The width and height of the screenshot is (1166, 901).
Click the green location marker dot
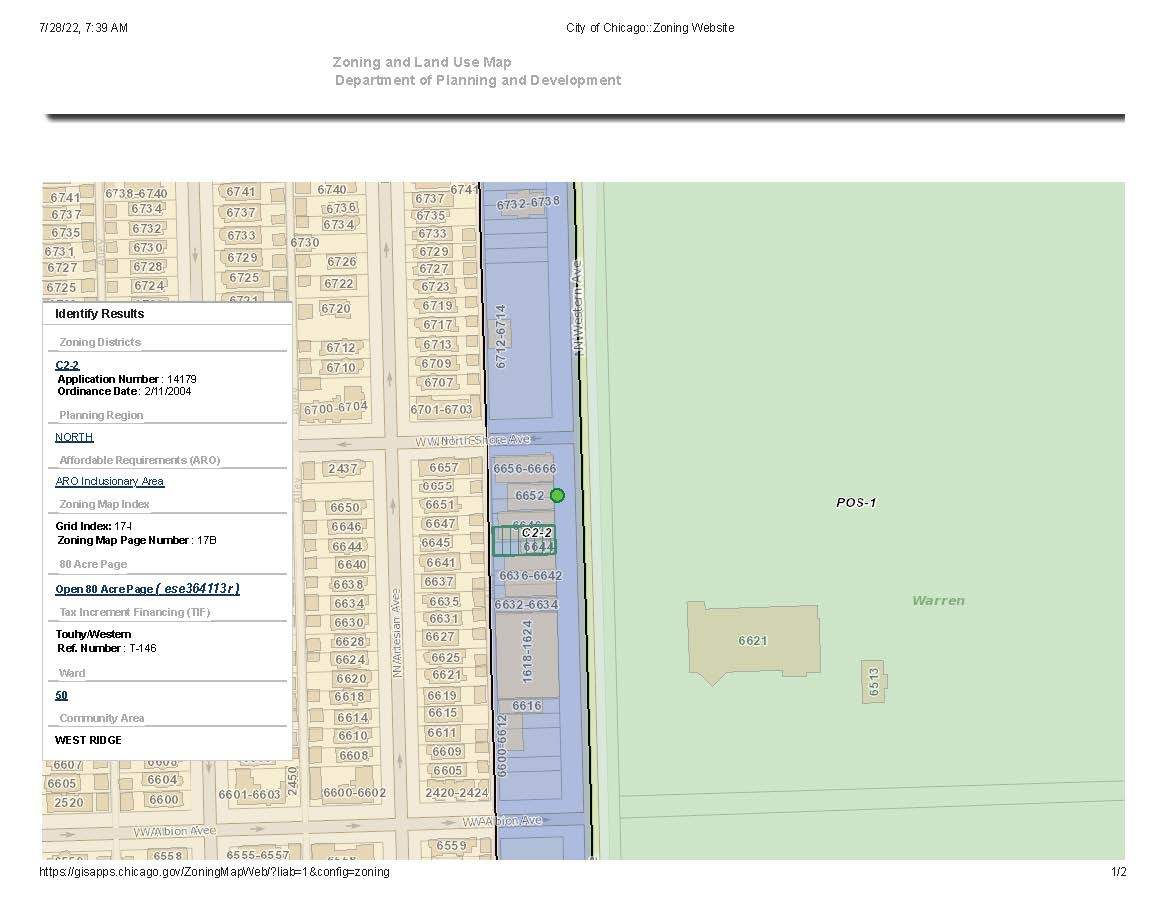[x=557, y=495]
